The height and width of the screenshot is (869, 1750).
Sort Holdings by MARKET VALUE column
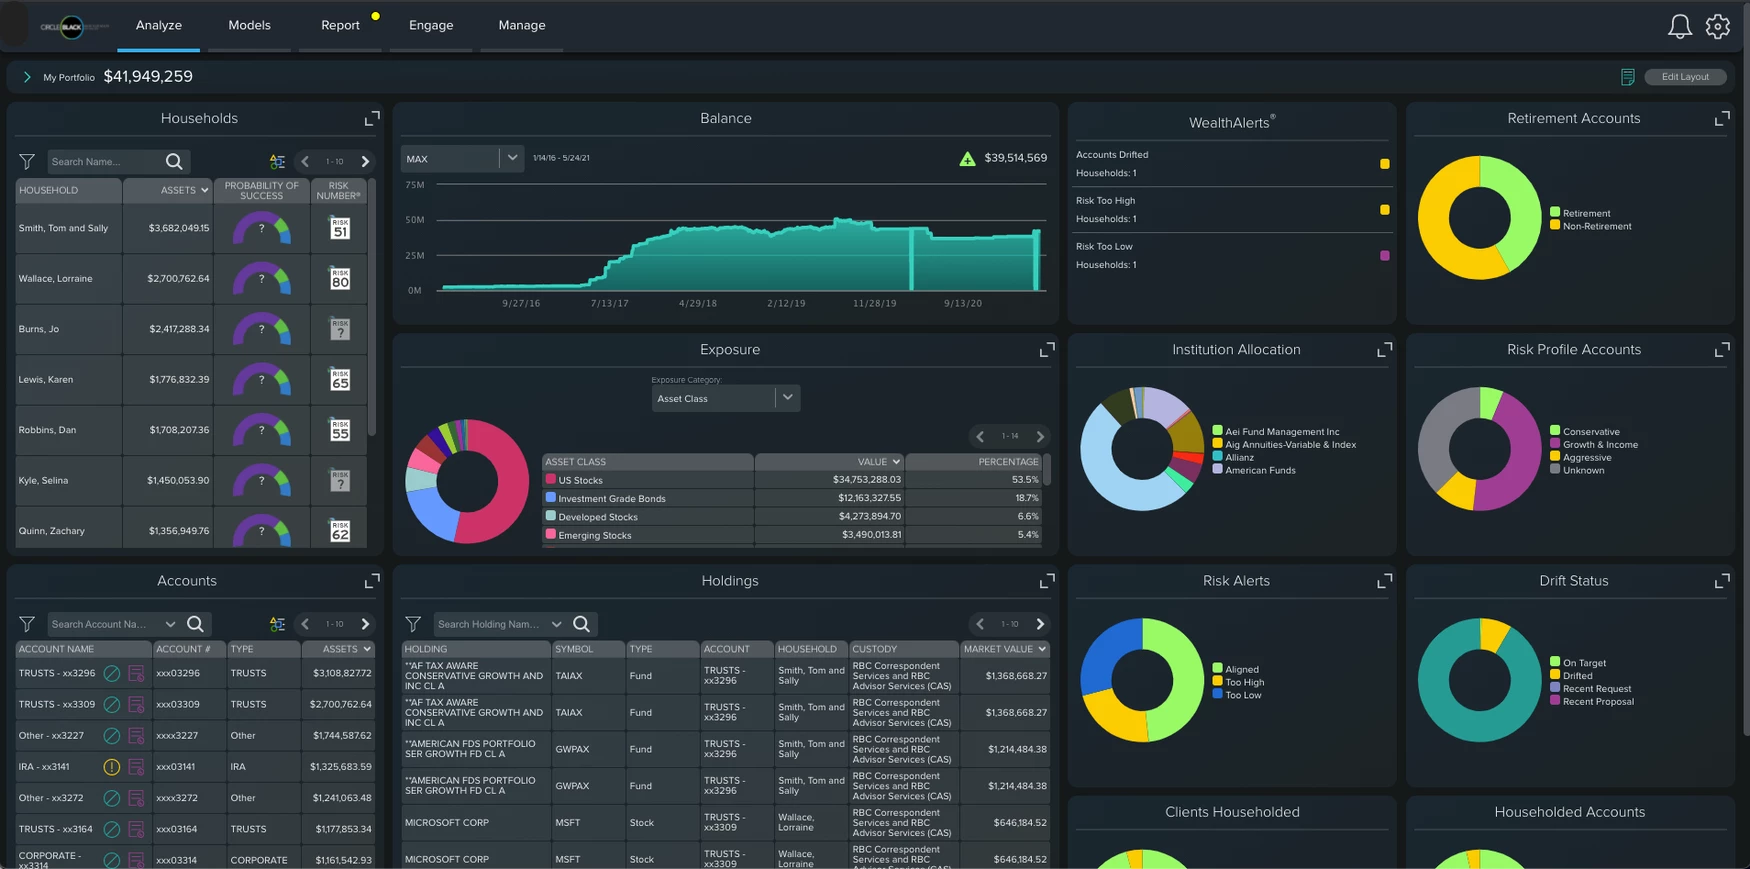1004,649
